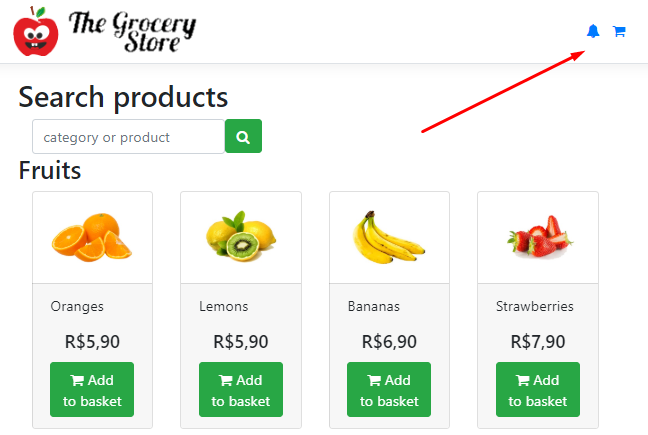The width and height of the screenshot is (648, 435).
Task: Add Strawberries to basket
Action: 538,390
